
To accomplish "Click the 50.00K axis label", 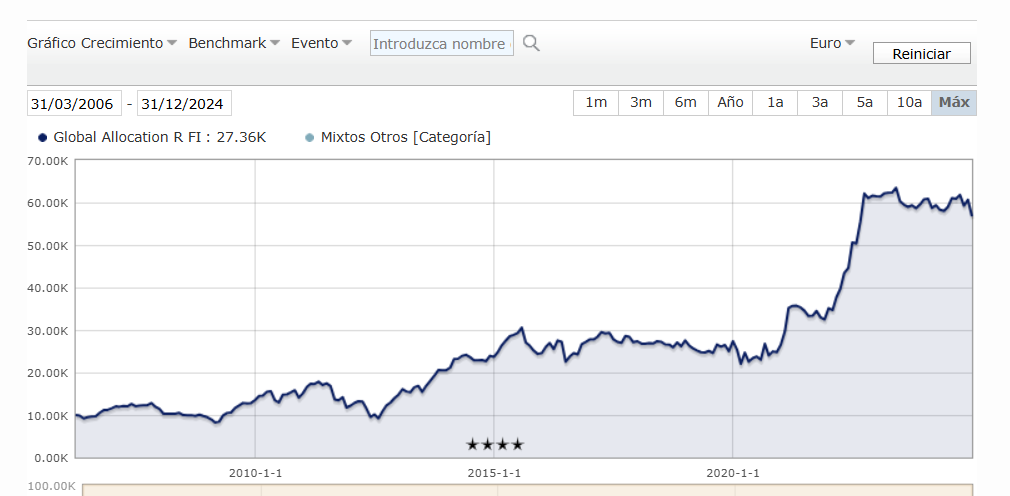I will point(48,245).
